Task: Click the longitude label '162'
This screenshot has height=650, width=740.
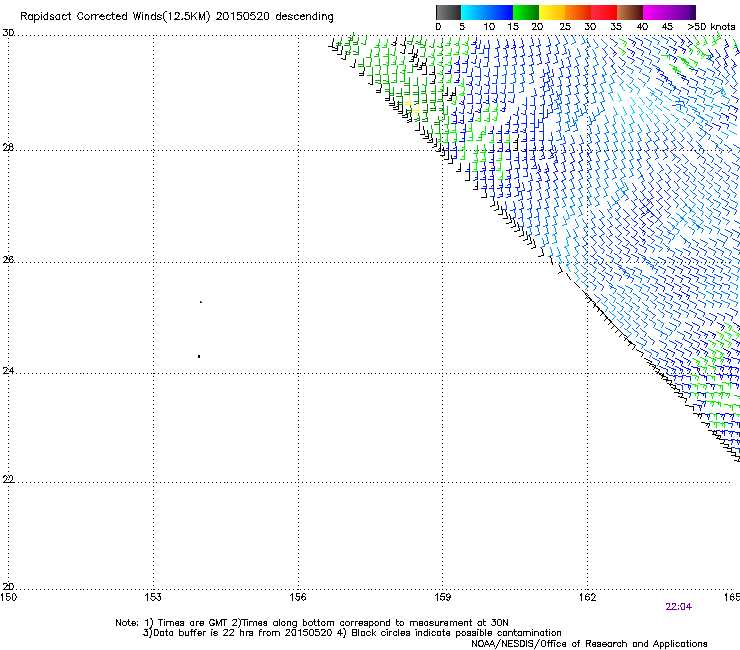Action: 588,597
